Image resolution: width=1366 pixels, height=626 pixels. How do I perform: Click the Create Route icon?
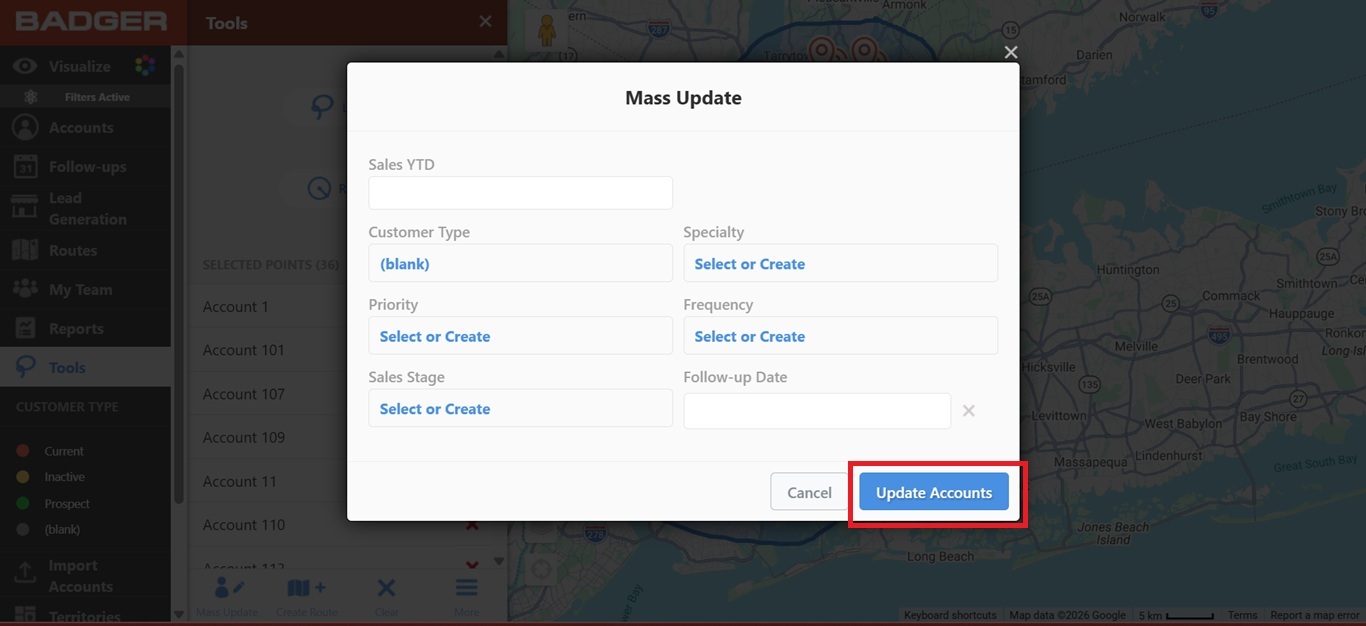pos(306,588)
